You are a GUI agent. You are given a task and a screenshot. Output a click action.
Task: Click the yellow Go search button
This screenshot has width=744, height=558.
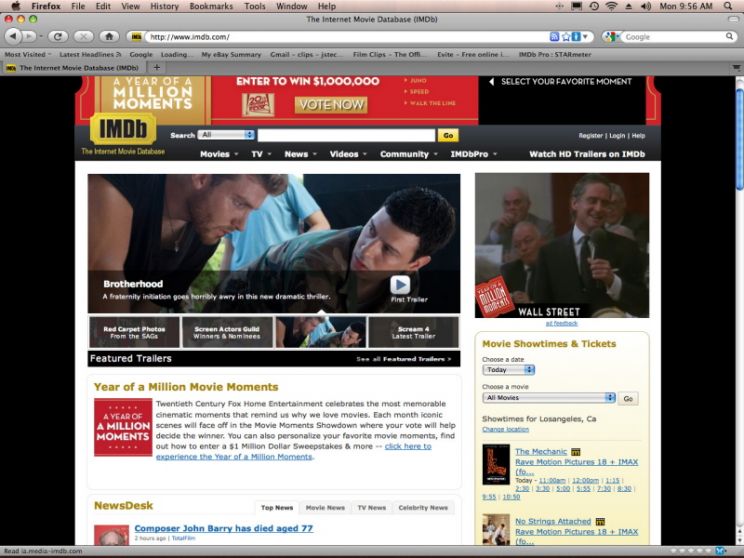click(x=448, y=135)
